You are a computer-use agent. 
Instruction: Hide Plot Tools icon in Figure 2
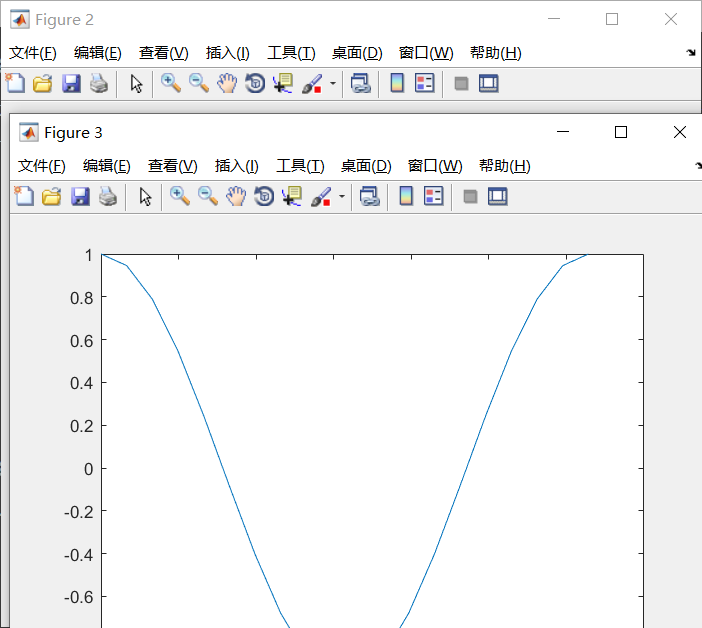tap(461, 84)
